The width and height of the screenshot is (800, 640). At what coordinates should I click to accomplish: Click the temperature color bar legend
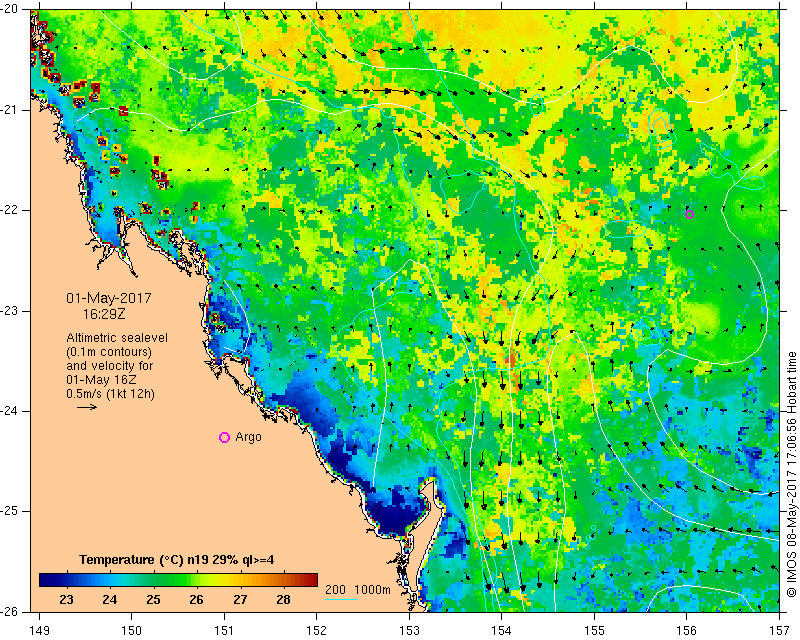click(178, 580)
